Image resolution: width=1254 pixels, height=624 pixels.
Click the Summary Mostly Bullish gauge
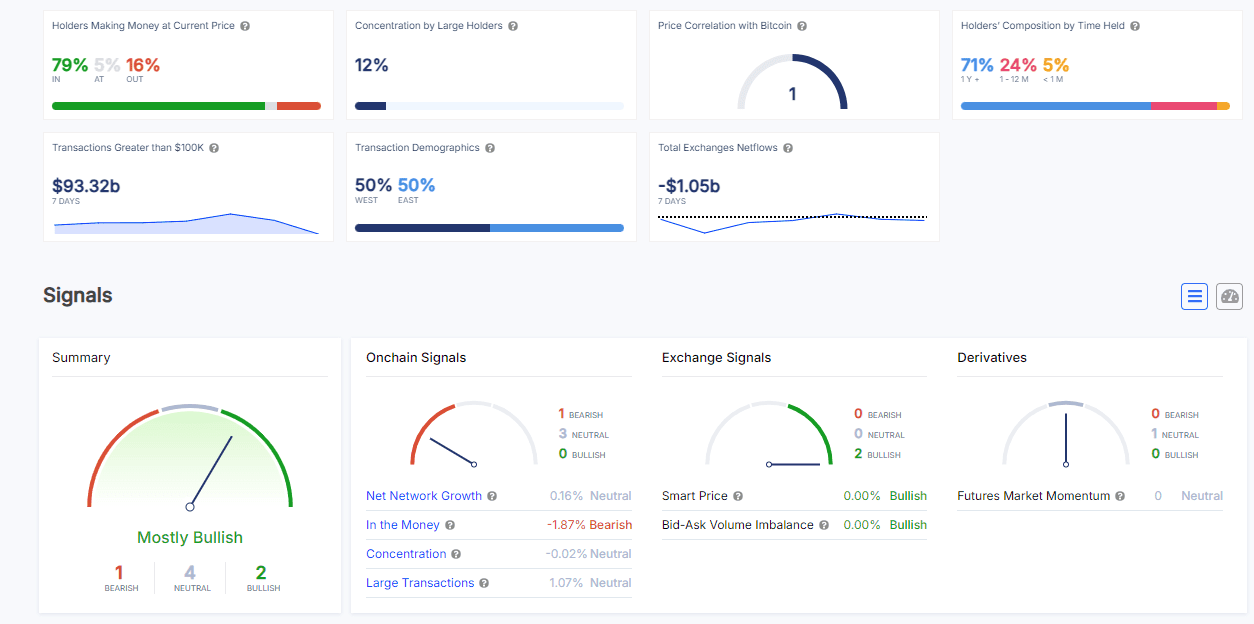190,460
